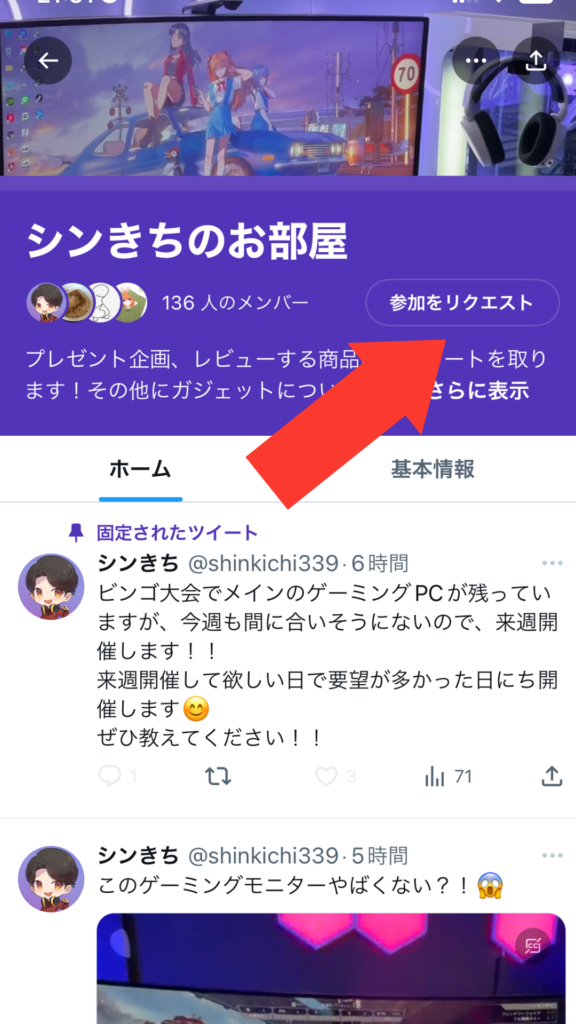Tap the share icon in header

[x=536, y=61]
